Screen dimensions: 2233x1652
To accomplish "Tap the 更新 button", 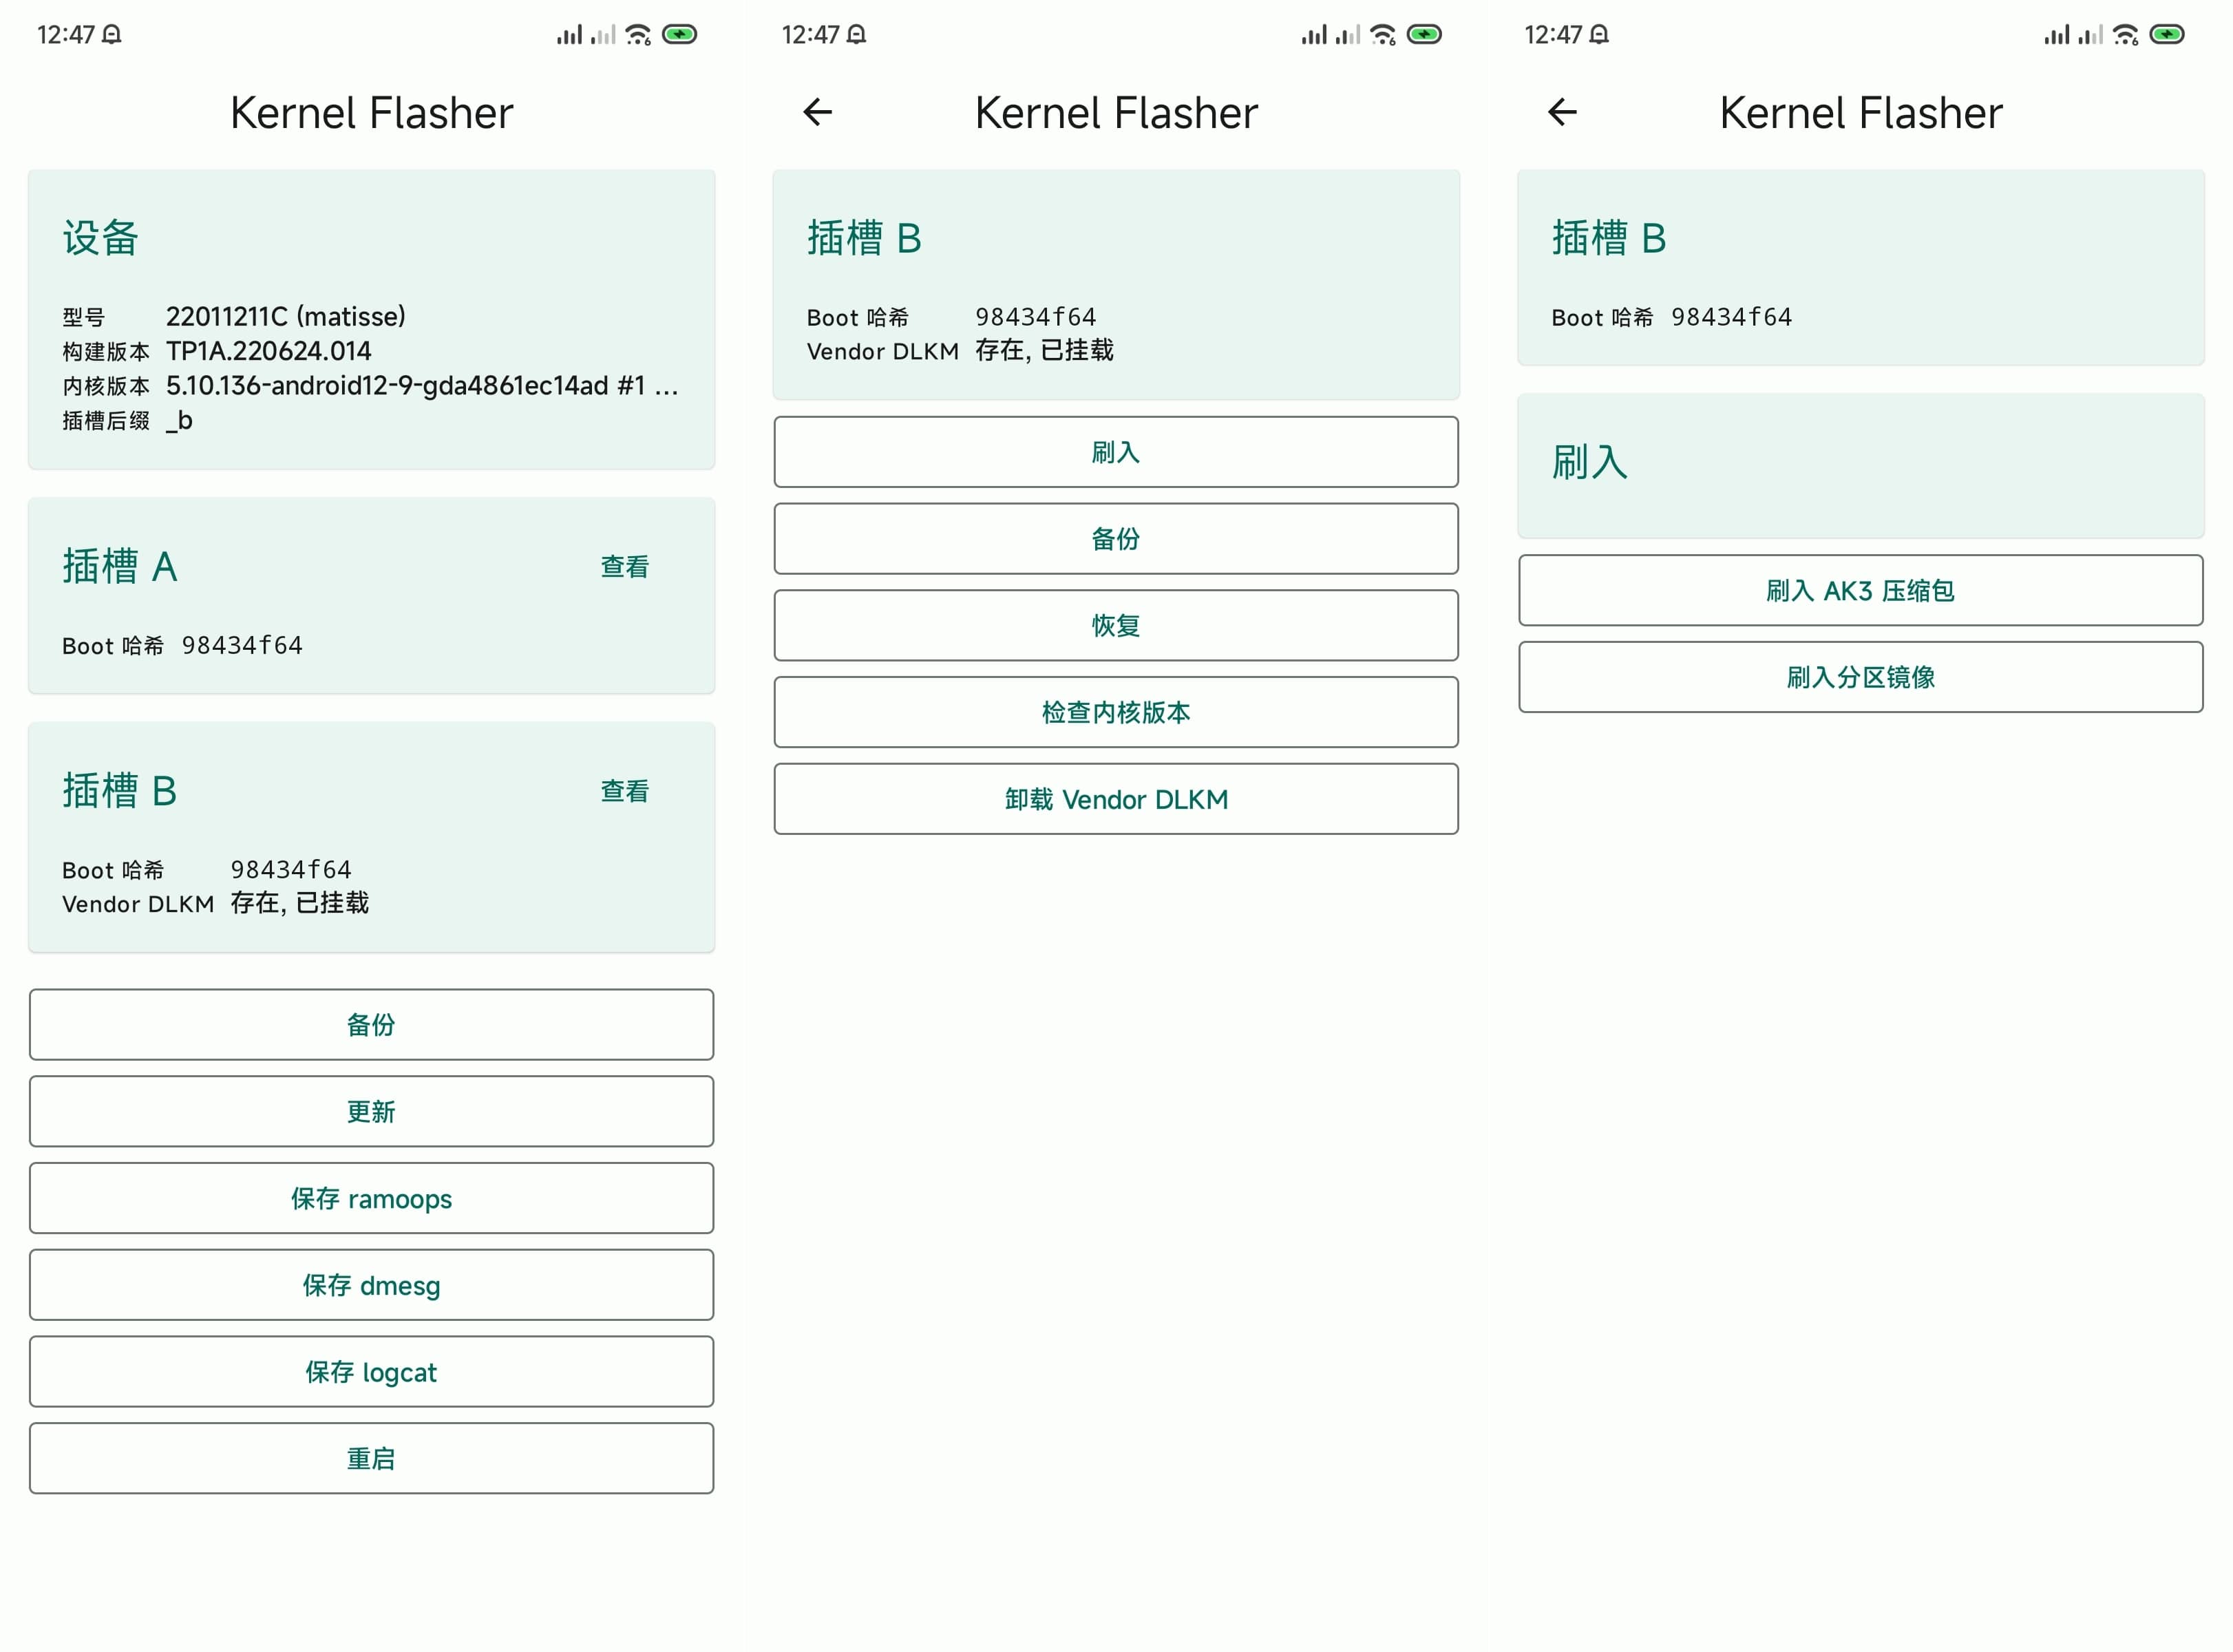I will click(371, 1111).
